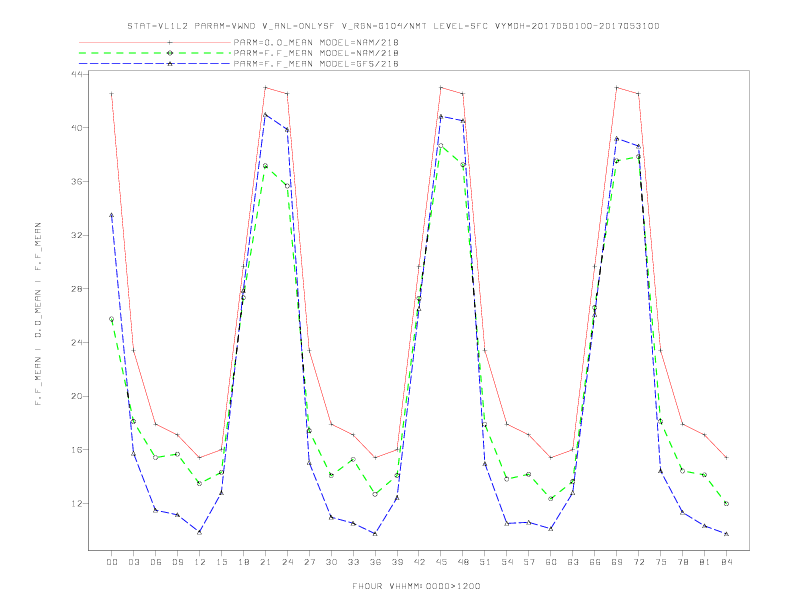
Task: Click x-axis forecast hour label 48
Action: click(x=463, y=562)
